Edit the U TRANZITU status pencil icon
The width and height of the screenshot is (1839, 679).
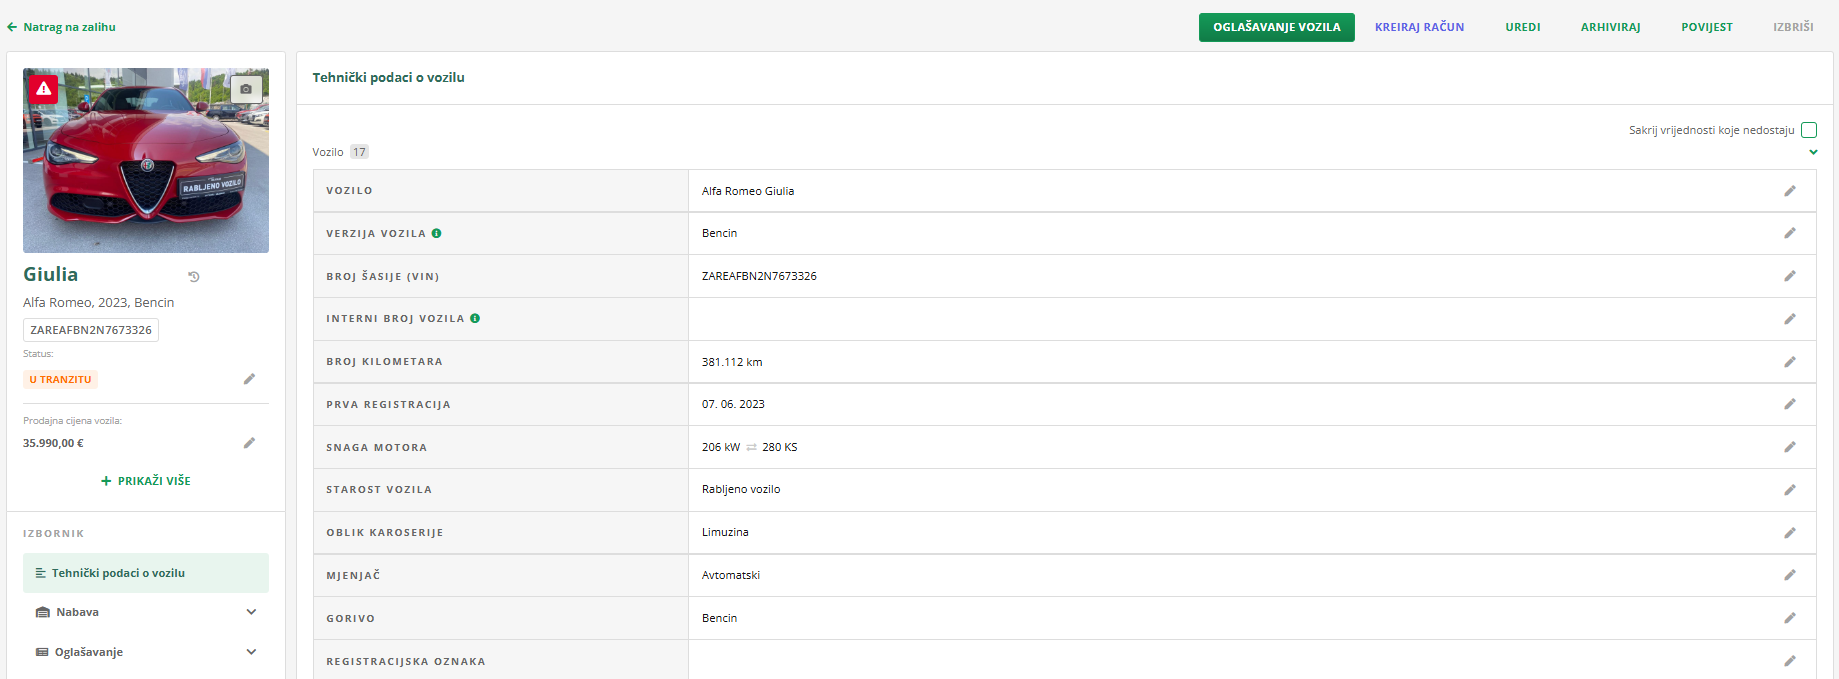pyautogui.click(x=249, y=379)
